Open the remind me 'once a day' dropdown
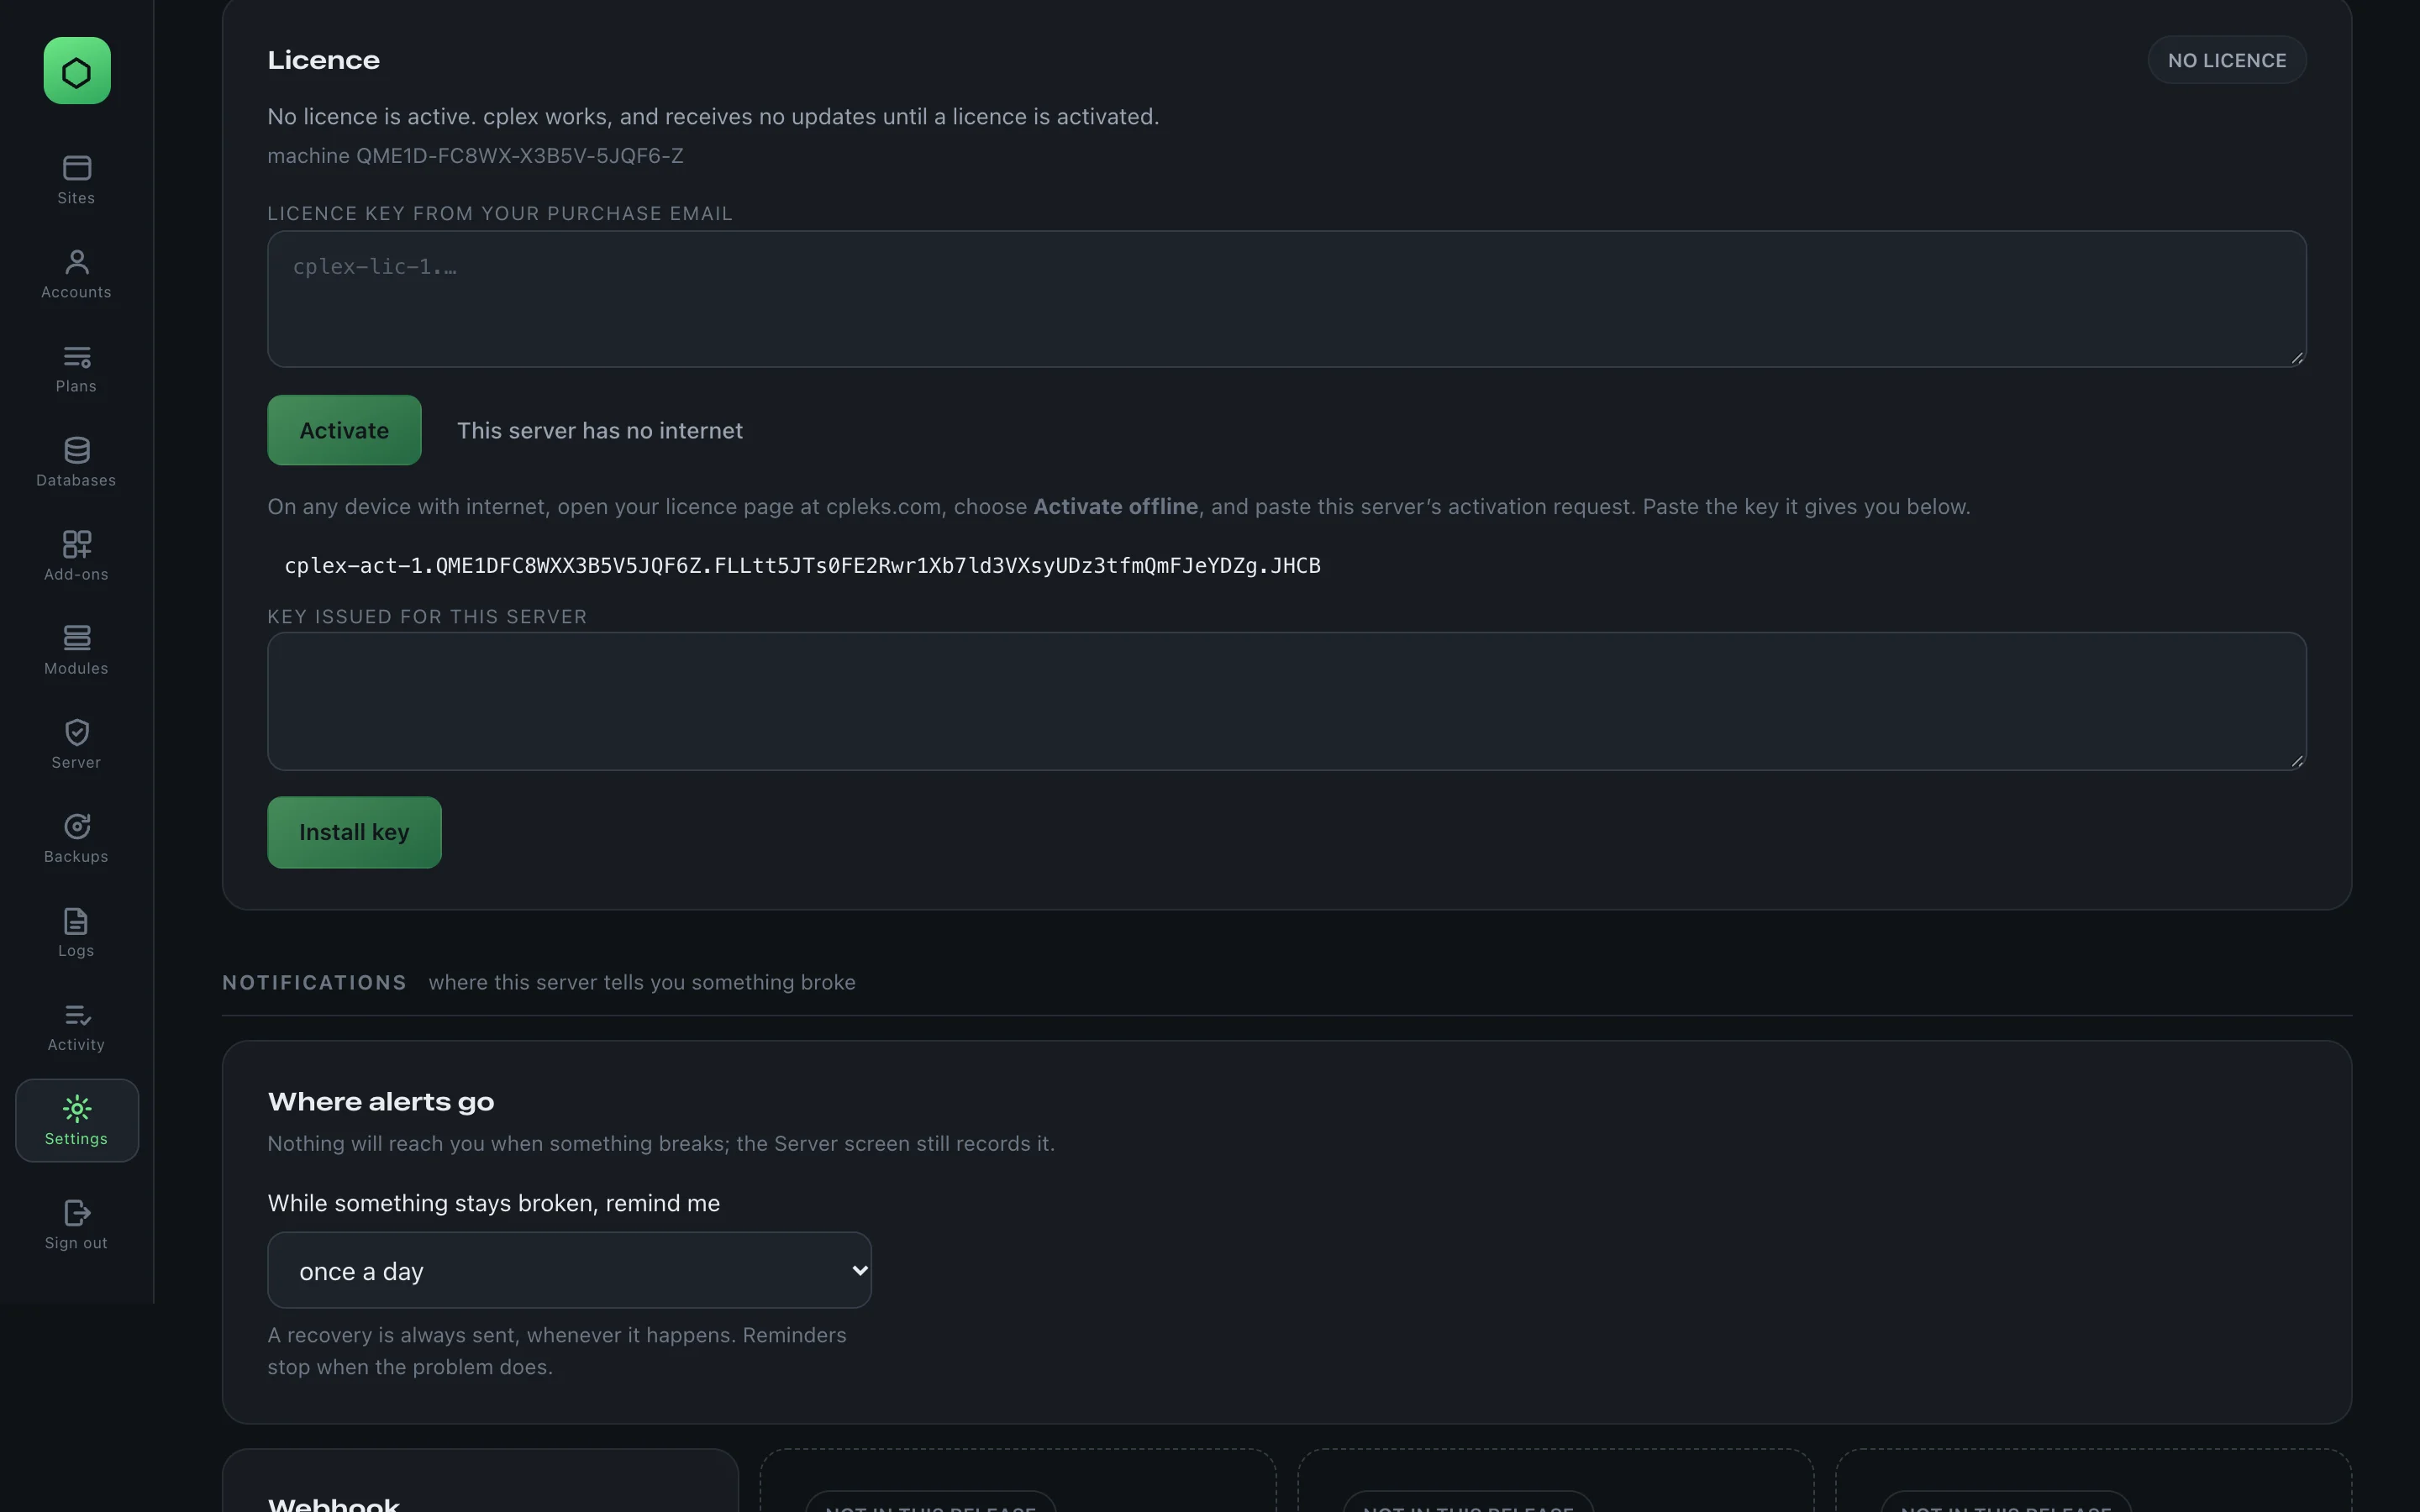The image size is (2420, 1512). (569, 1270)
